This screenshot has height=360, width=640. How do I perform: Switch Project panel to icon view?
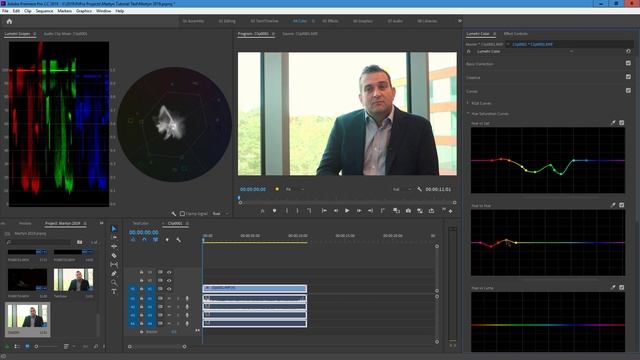click(x=27, y=347)
